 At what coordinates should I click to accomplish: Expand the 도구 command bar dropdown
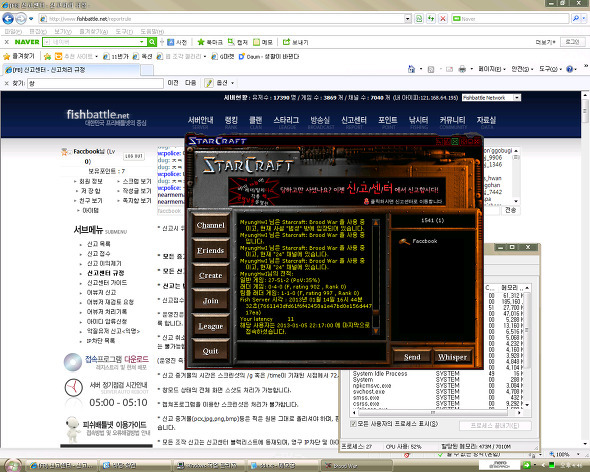pyautogui.click(x=550, y=69)
